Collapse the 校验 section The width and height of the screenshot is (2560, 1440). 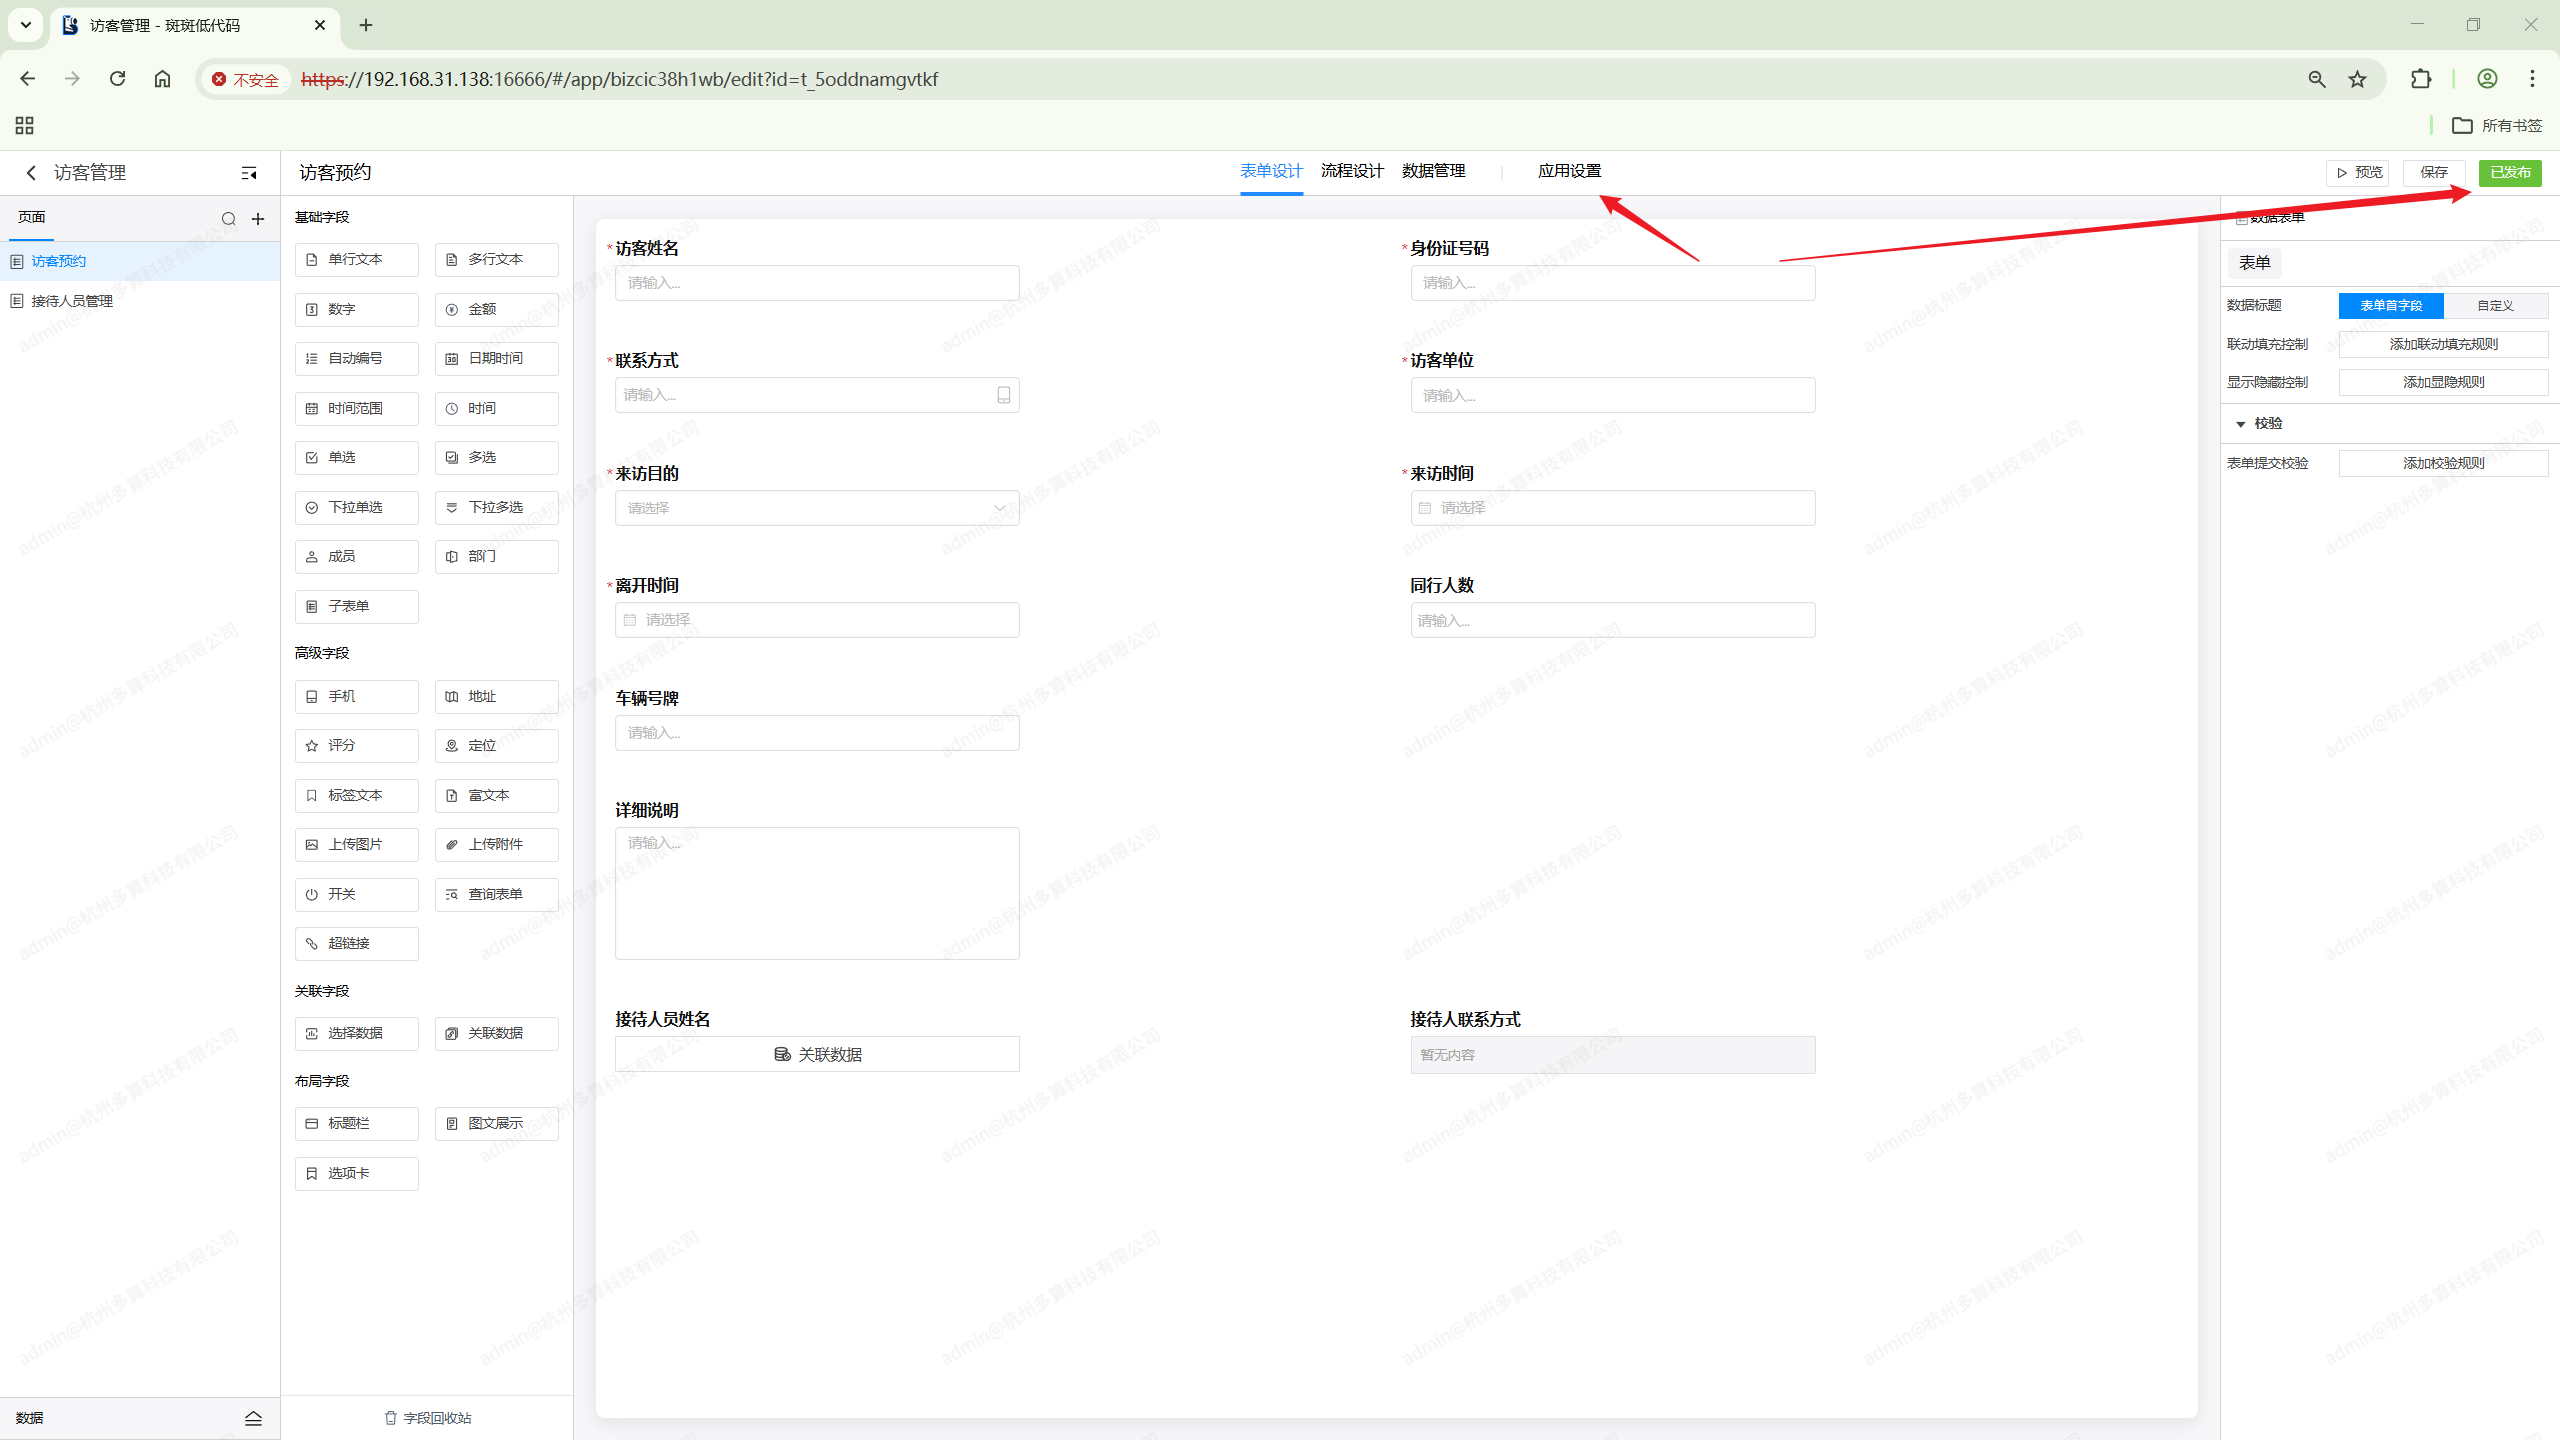click(x=2240, y=424)
